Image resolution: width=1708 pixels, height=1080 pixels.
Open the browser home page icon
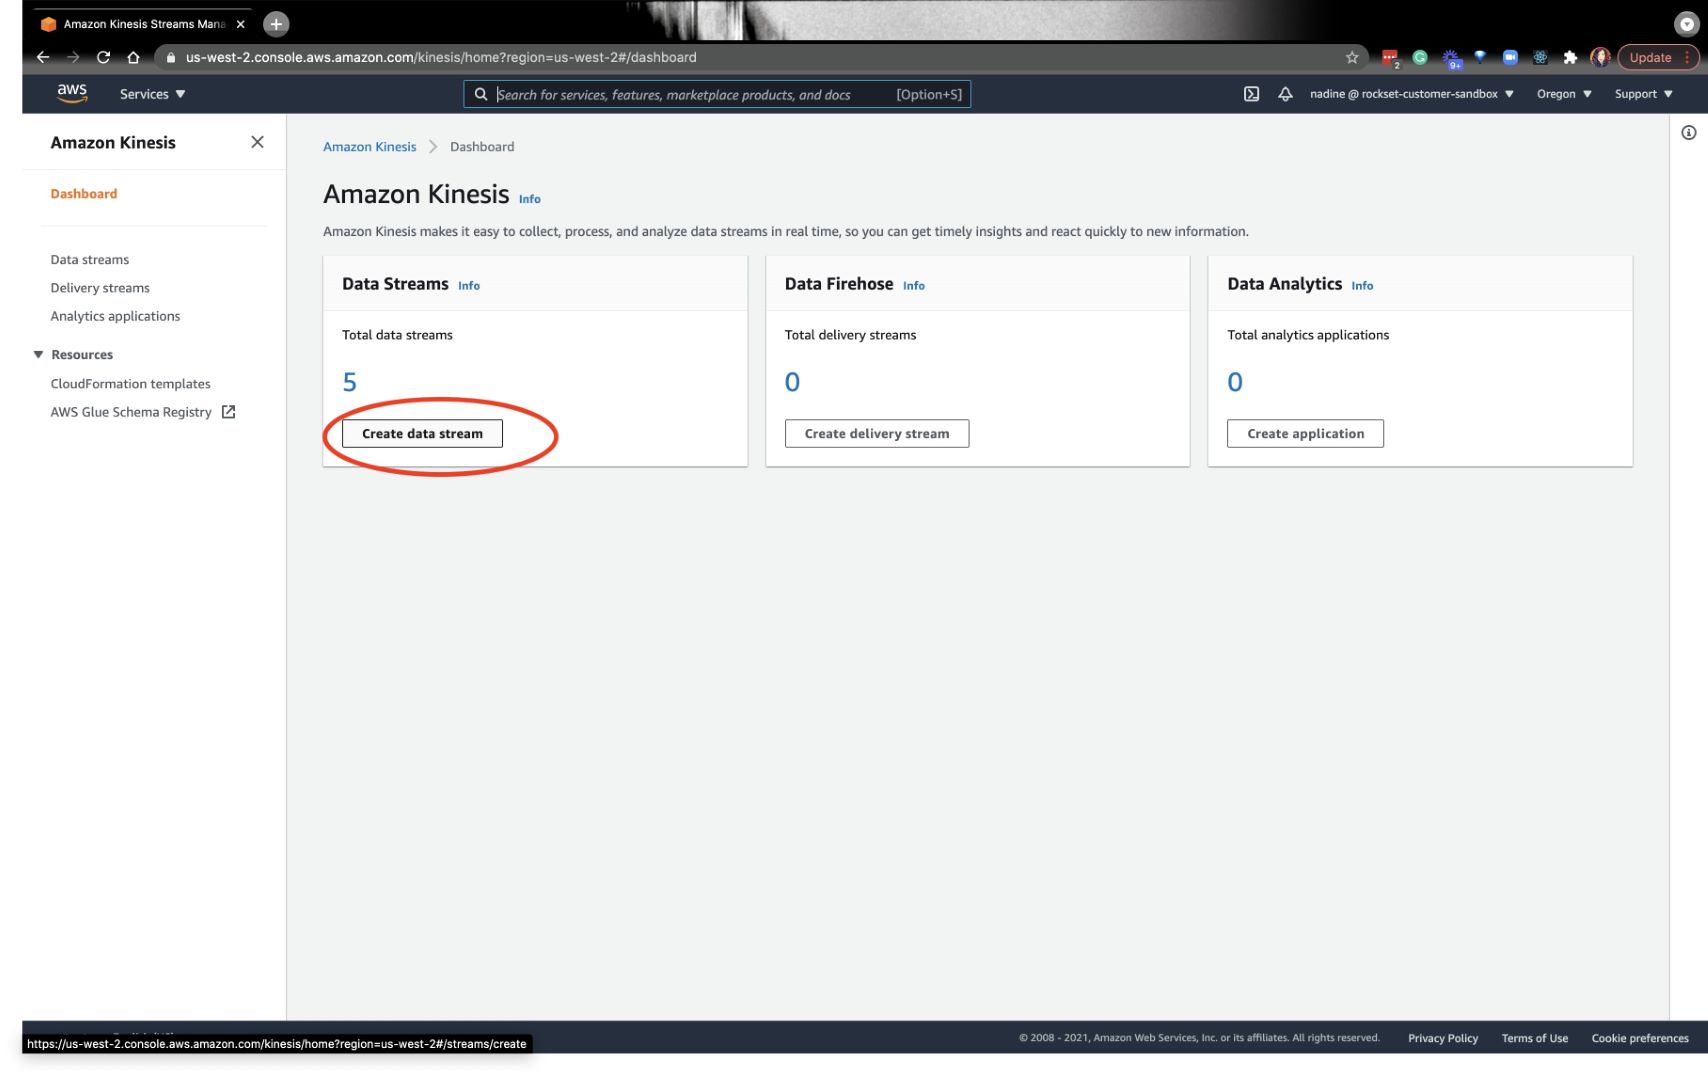click(133, 57)
